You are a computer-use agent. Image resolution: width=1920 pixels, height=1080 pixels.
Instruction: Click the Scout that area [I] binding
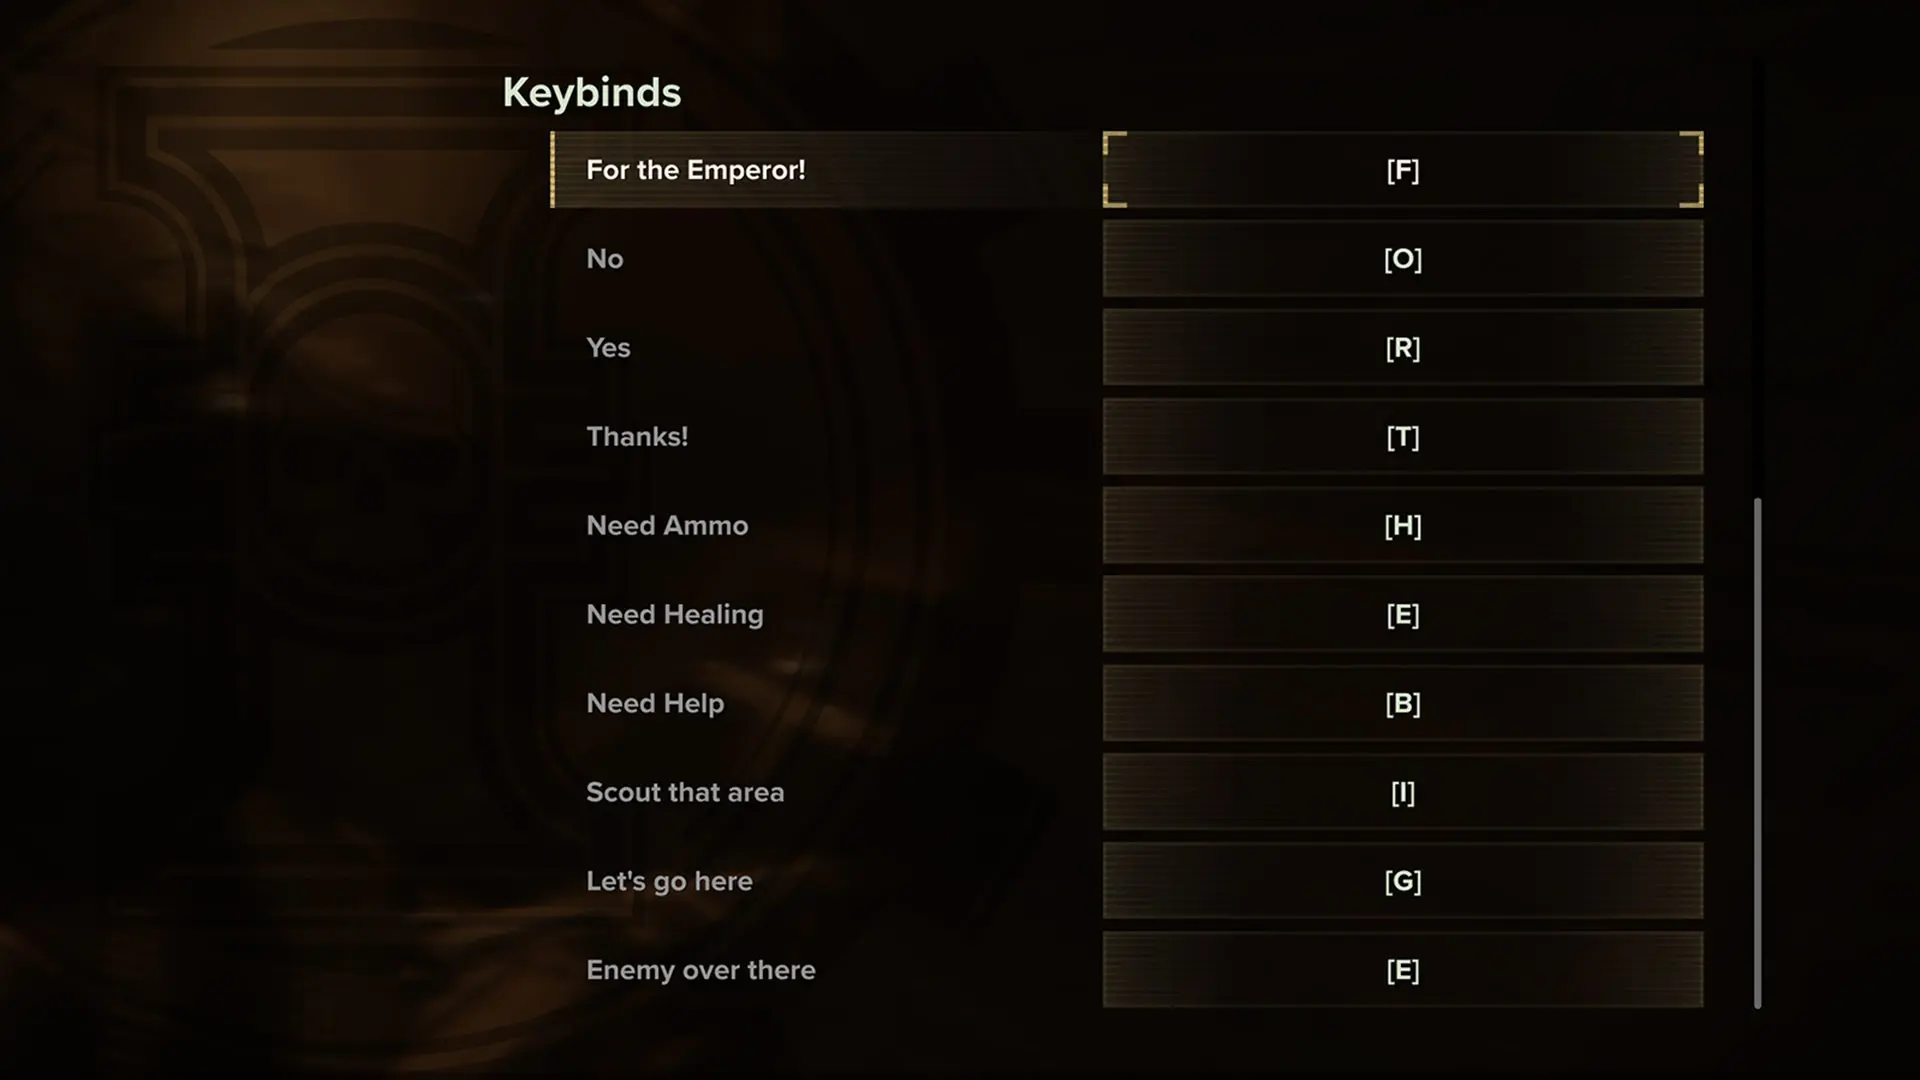pos(1402,793)
